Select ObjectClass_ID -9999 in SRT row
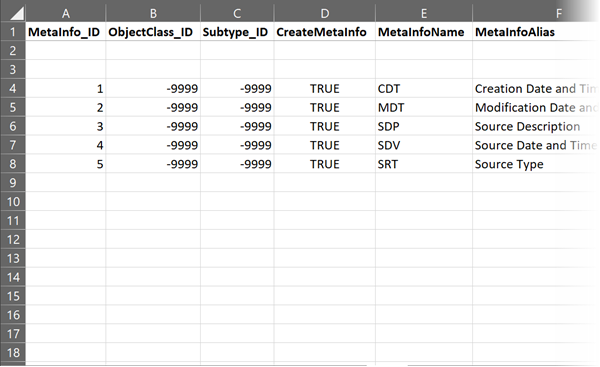 pyautogui.click(x=153, y=164)
